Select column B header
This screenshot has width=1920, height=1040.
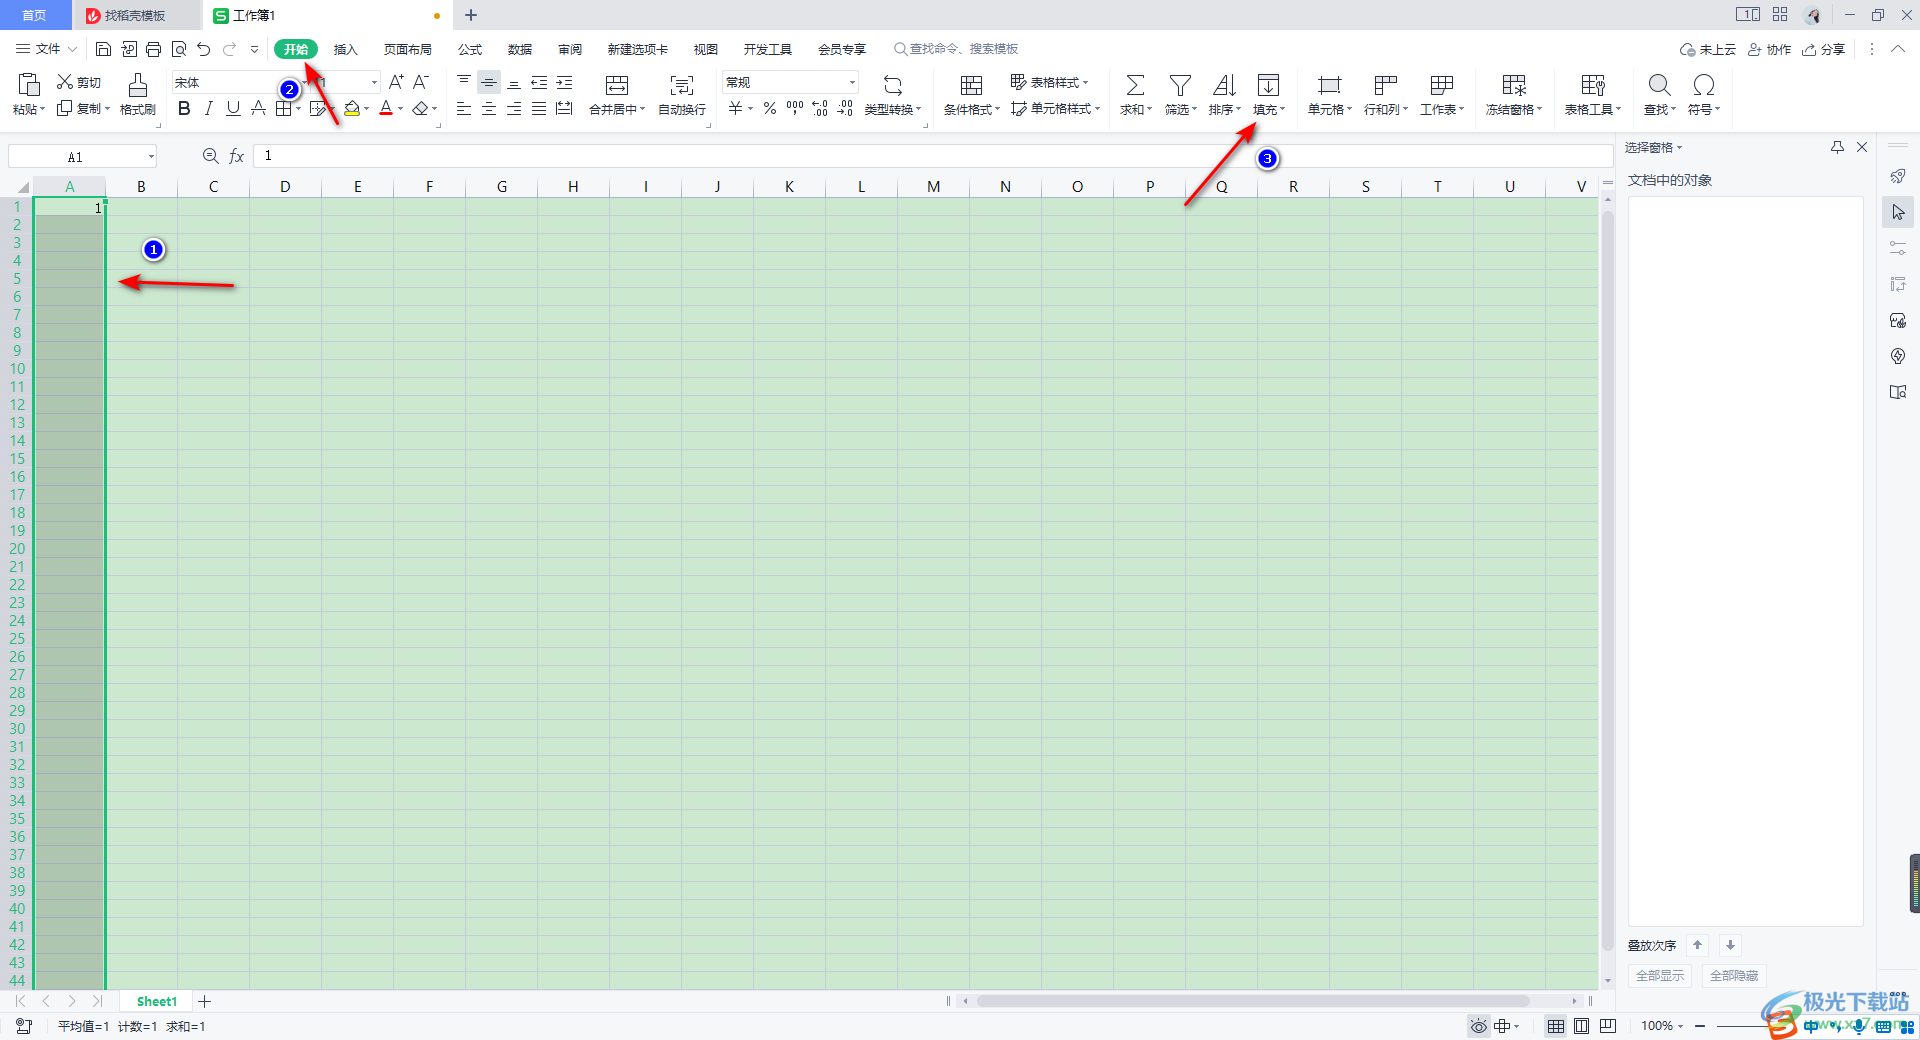click(x=141, y=186)
